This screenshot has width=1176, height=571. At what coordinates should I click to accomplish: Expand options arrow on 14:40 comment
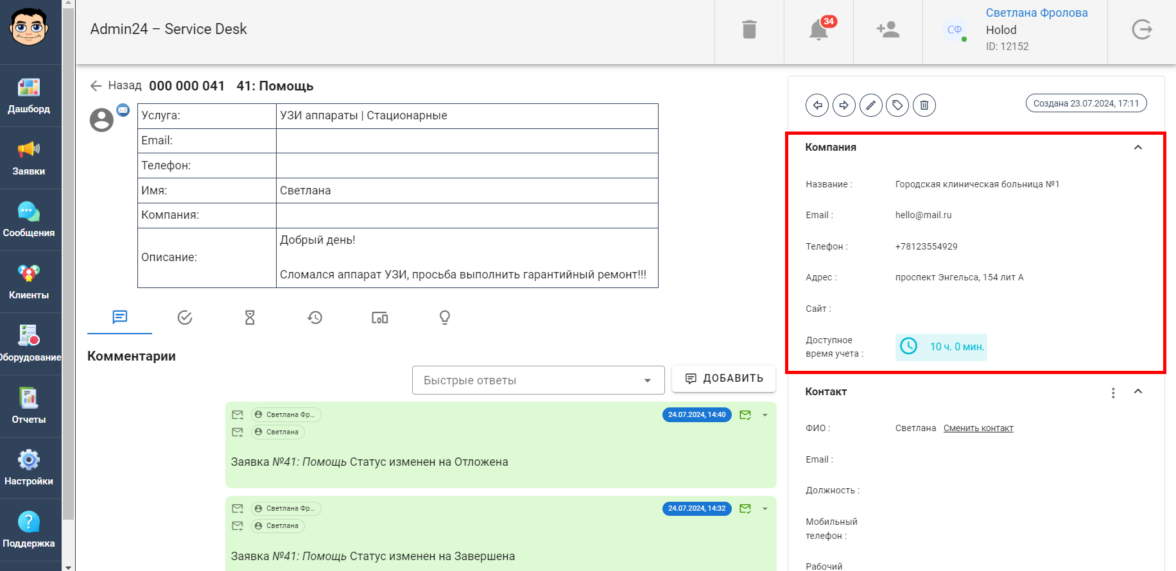tap(764, 415)
